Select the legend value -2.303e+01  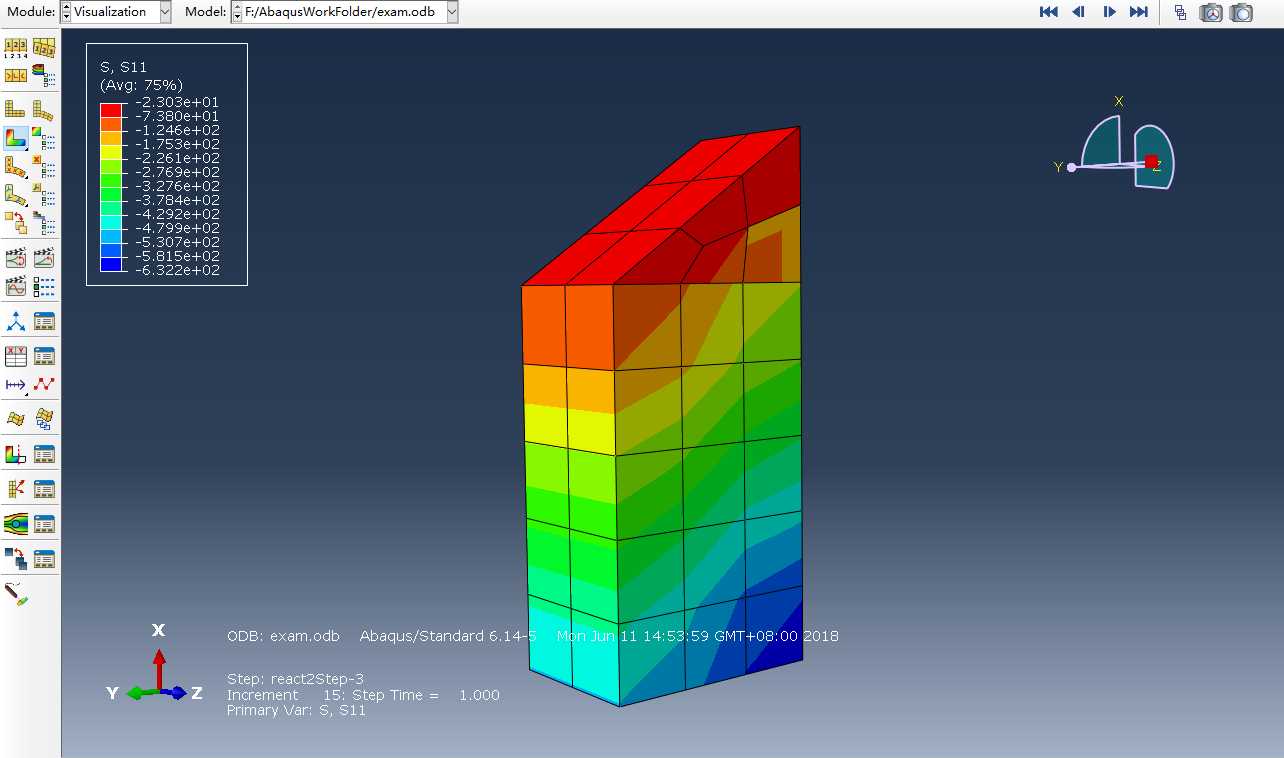click(177, 102)
